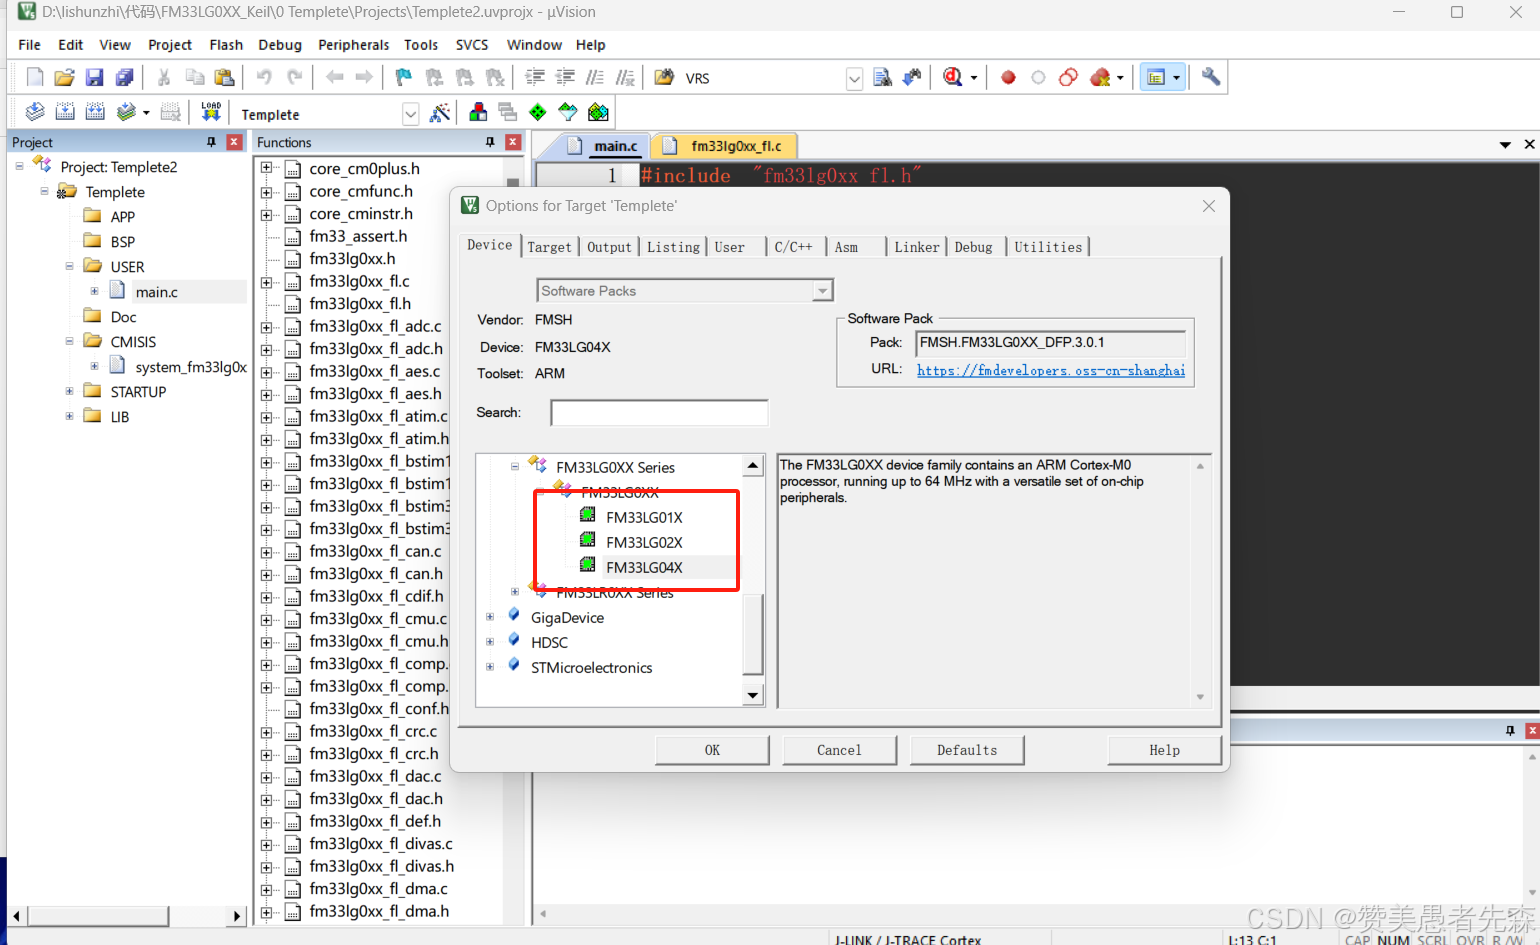The image size is (1540, 945).
Task: Click the Build target icon
Action: [x=65, y=112]
